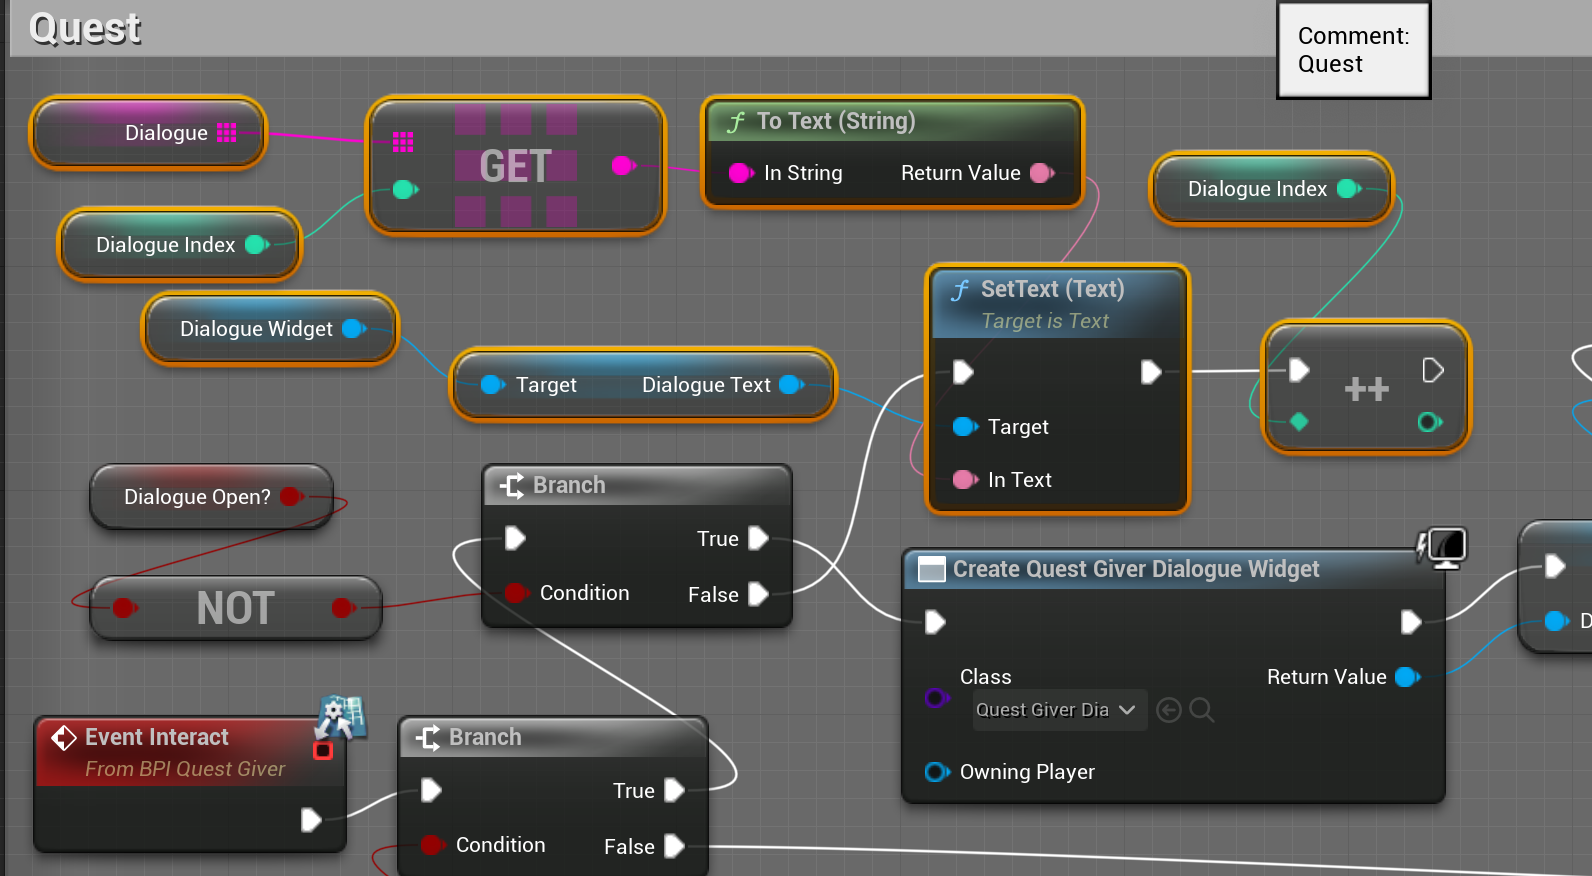Click the use-selected-asset arrow icon beside Class
The width and height of the screenshot is (1592, 876).
click(x=1169, y=710)
